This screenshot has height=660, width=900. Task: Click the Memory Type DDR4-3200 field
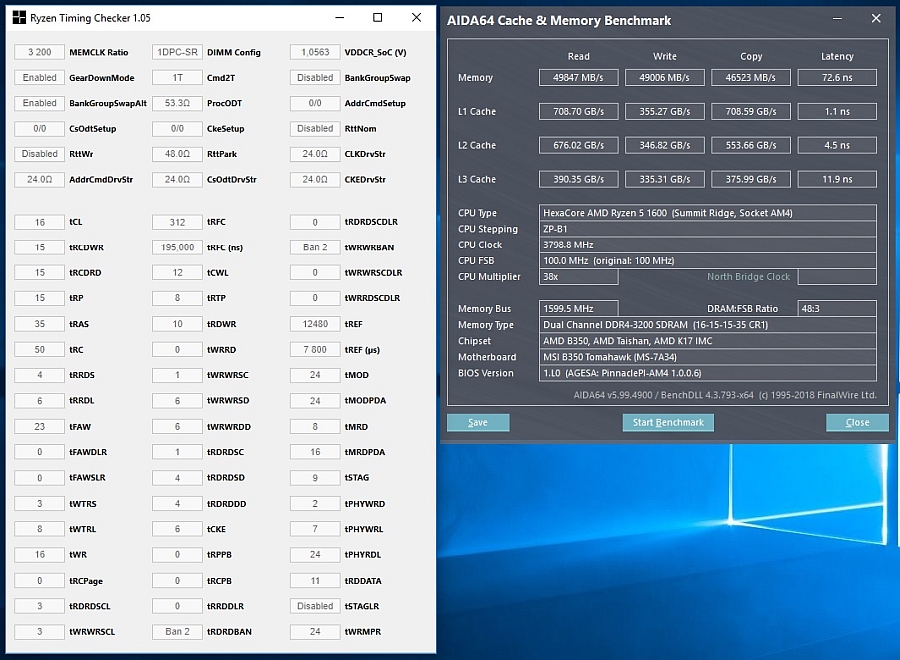(708, 325)
